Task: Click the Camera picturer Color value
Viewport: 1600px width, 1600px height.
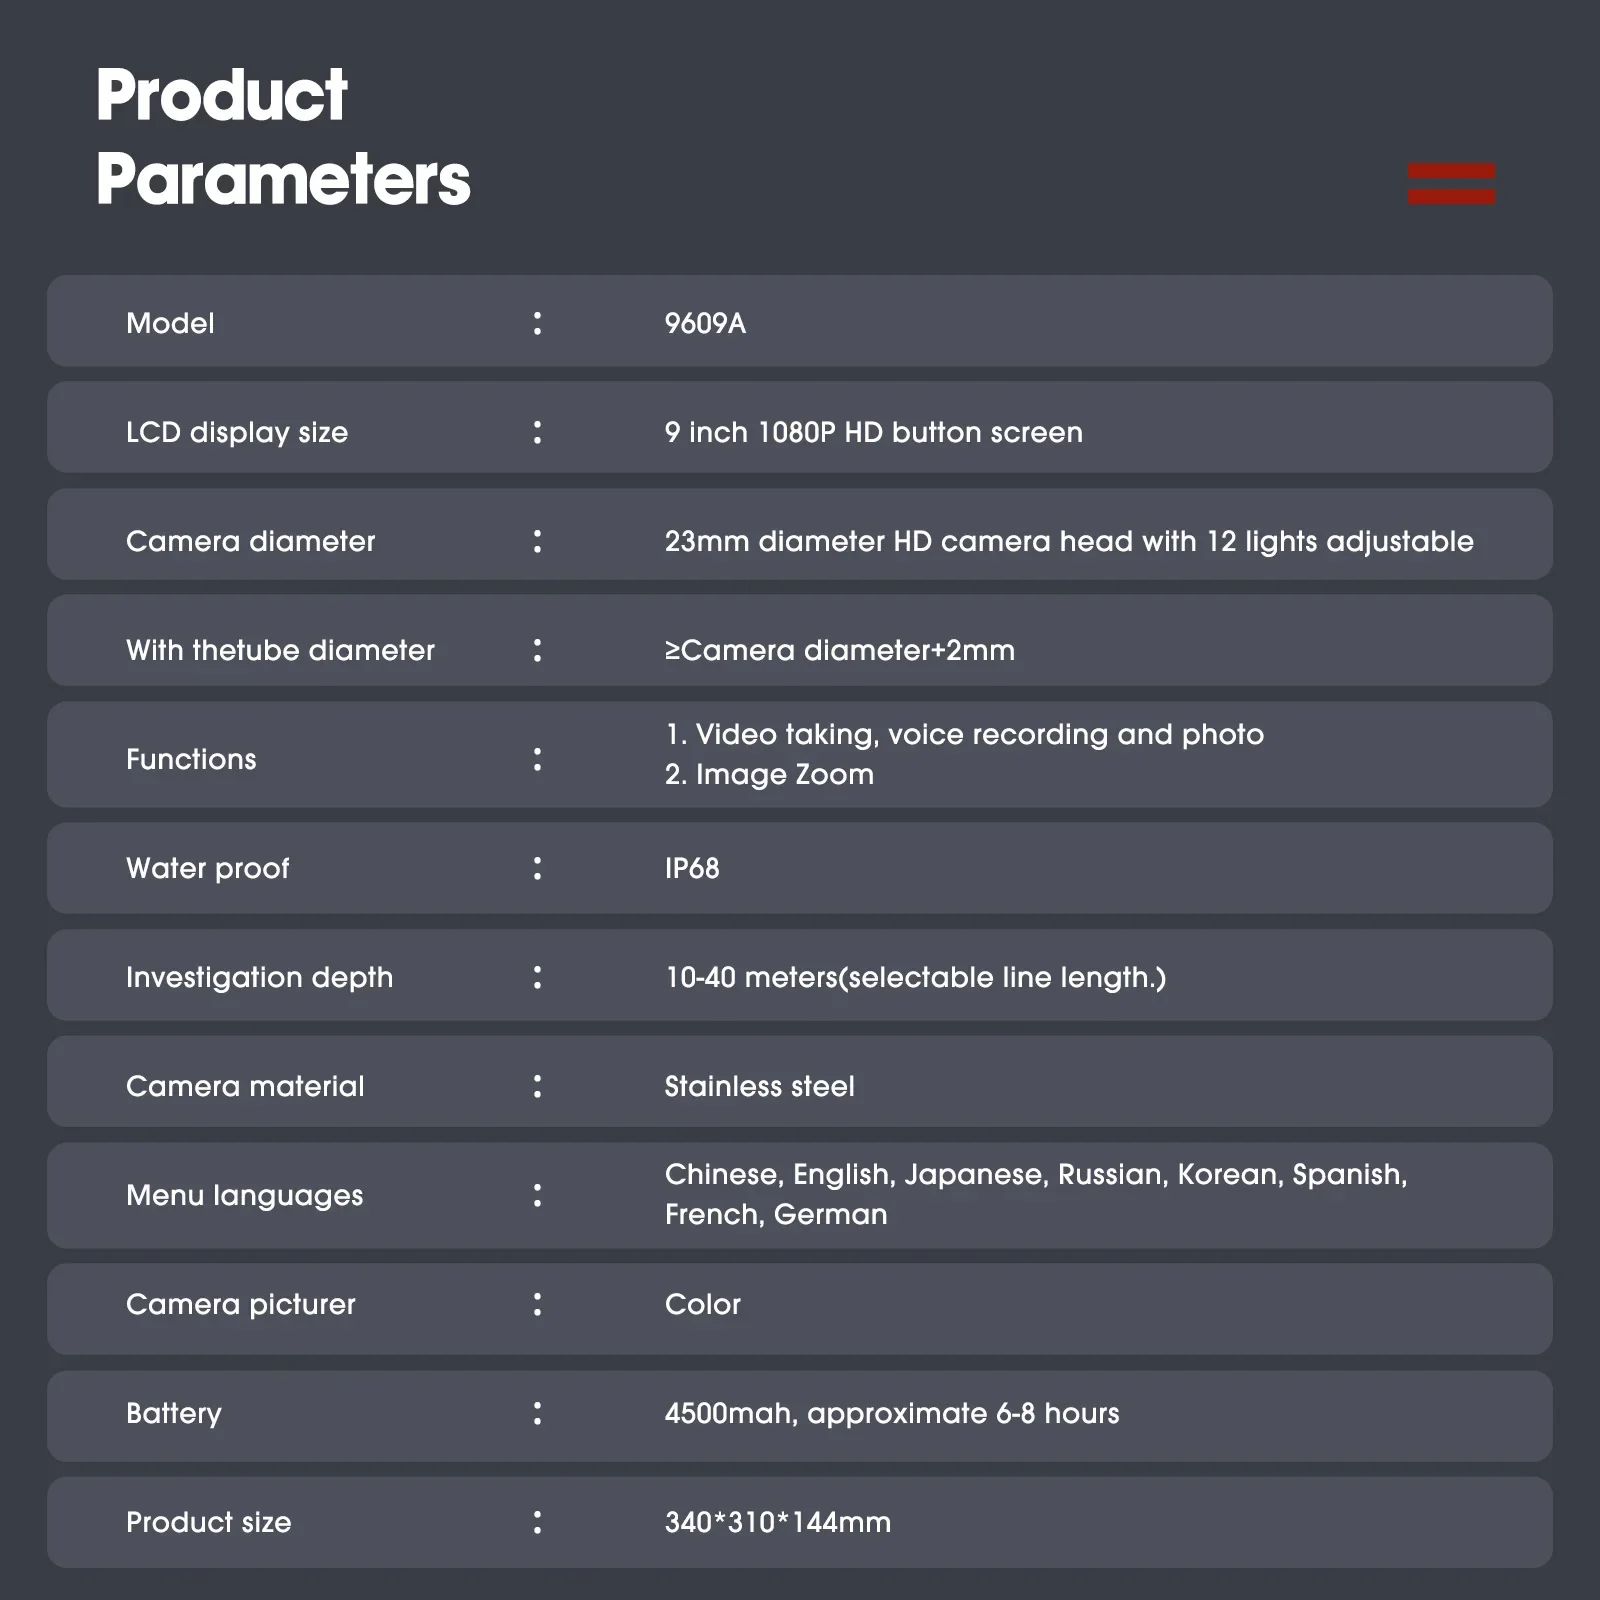Action: (x=703, y=1304)
